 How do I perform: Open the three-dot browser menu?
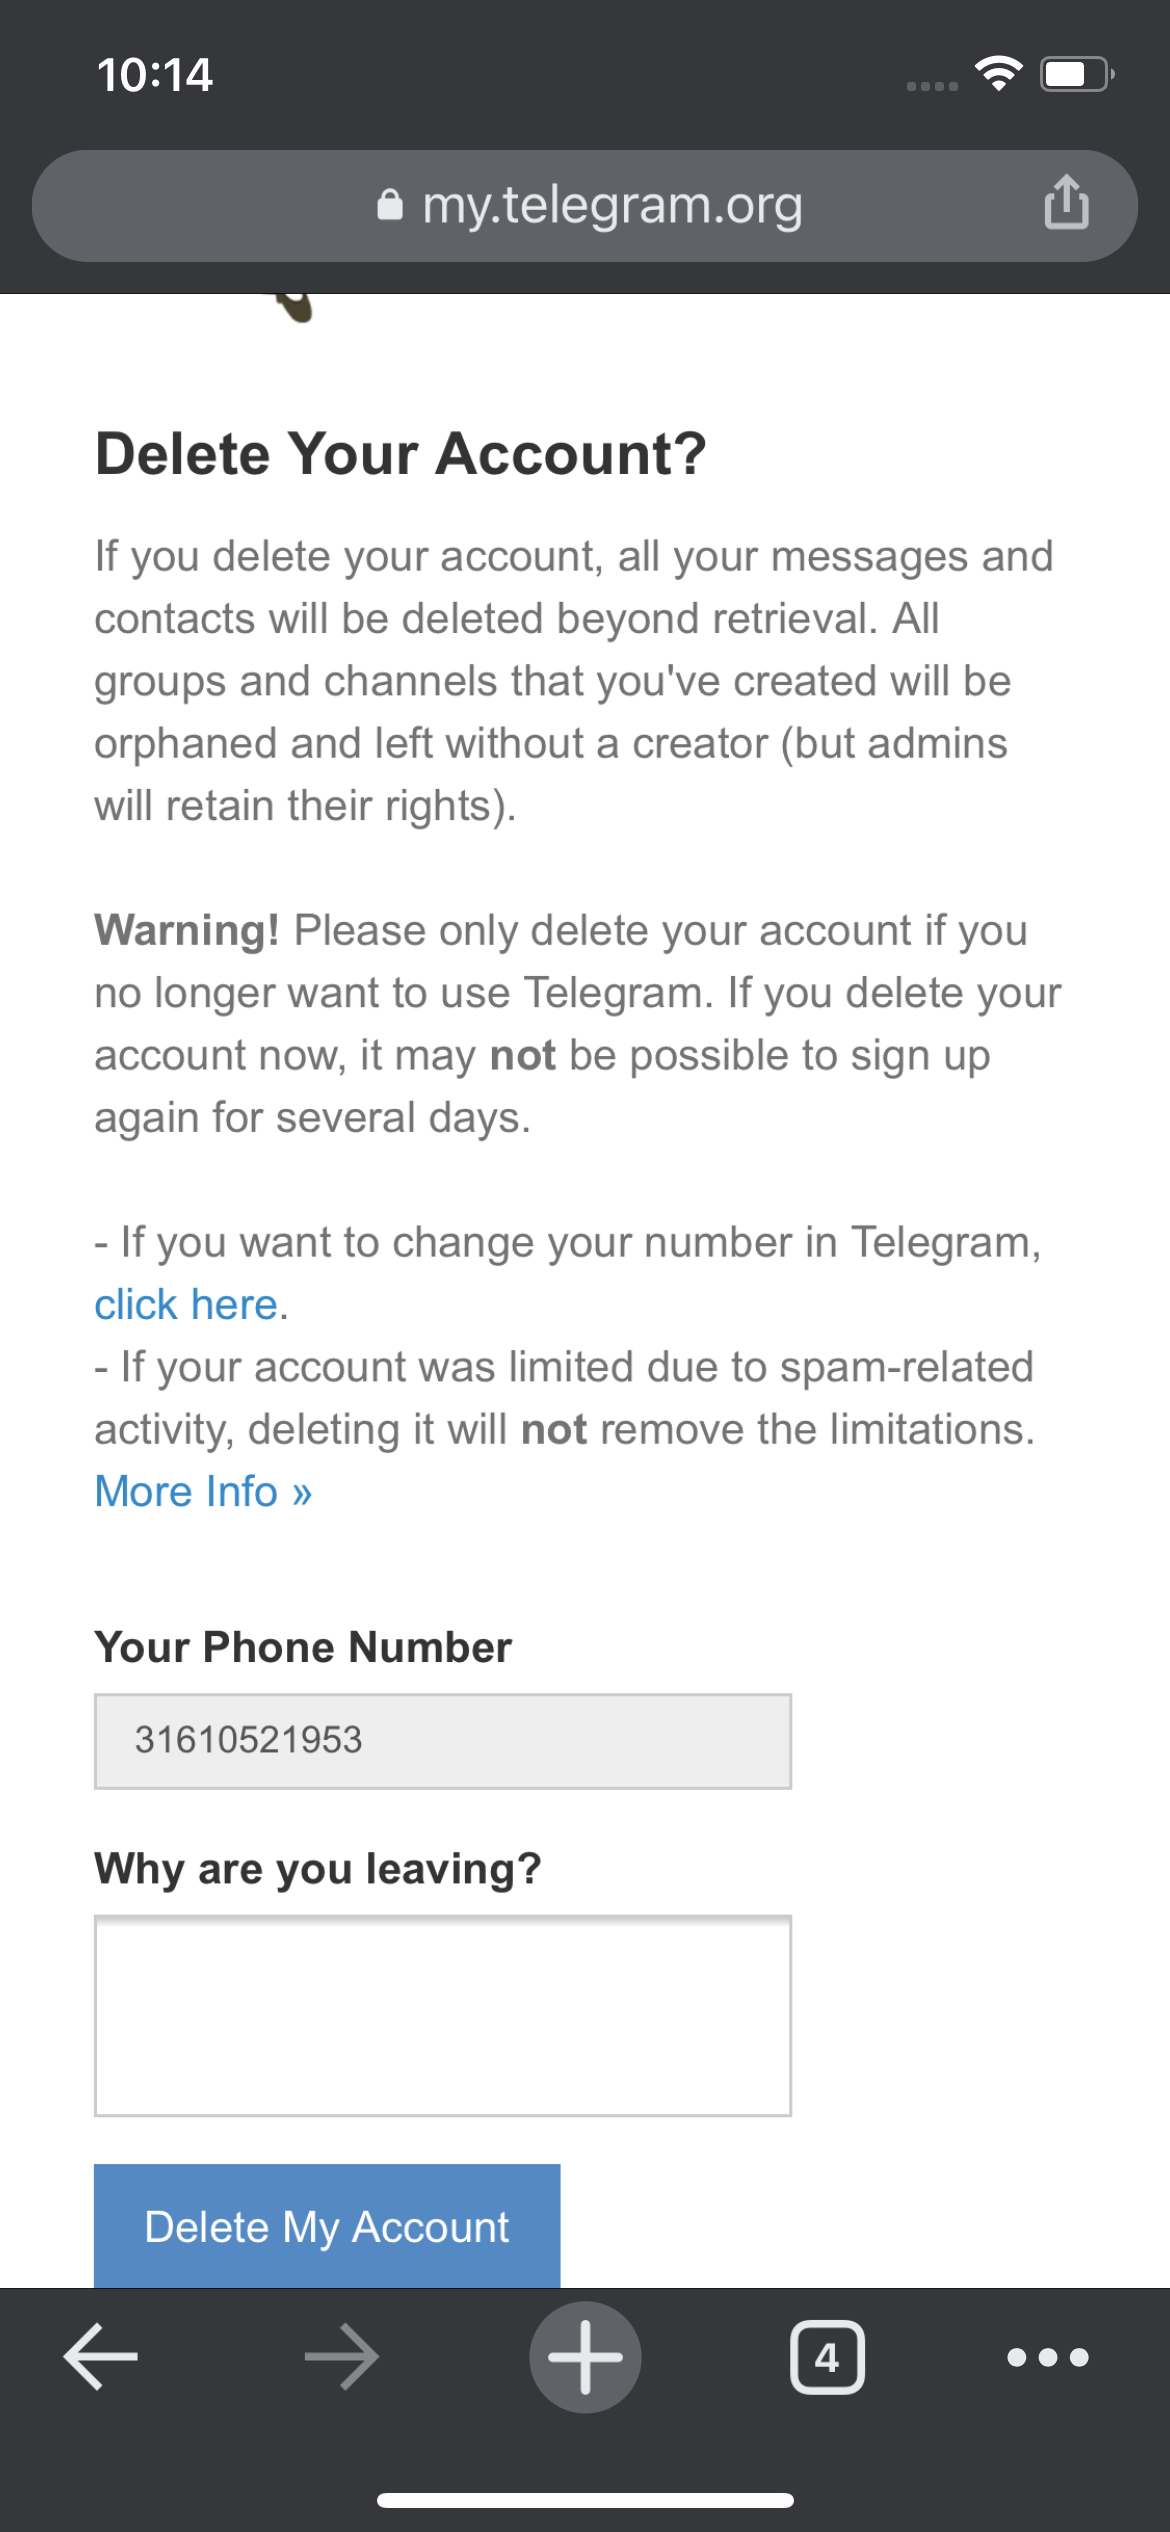point(1048,2357)
